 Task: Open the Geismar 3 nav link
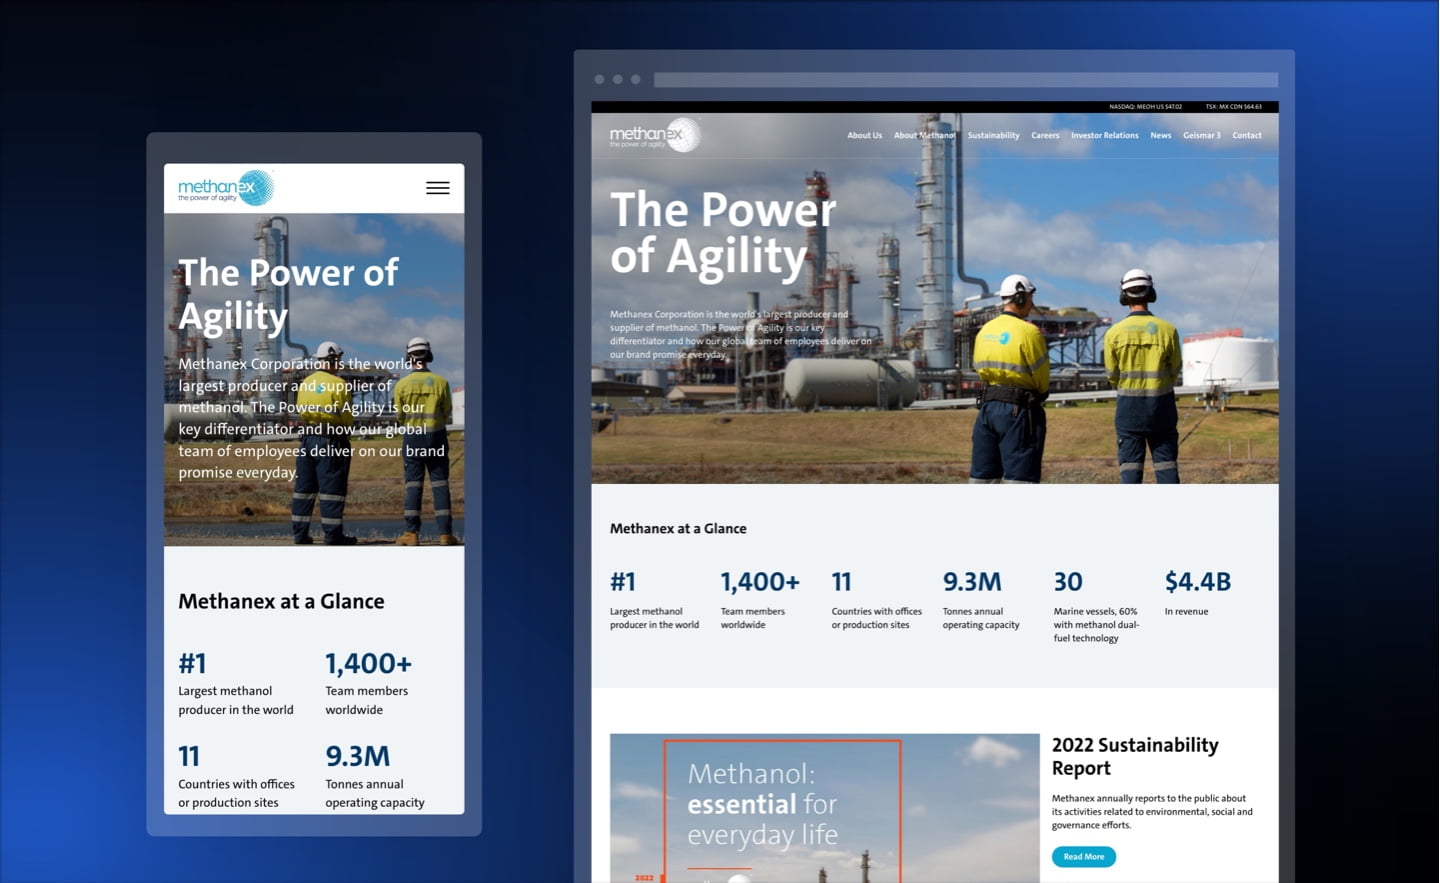coord(1201,135)
